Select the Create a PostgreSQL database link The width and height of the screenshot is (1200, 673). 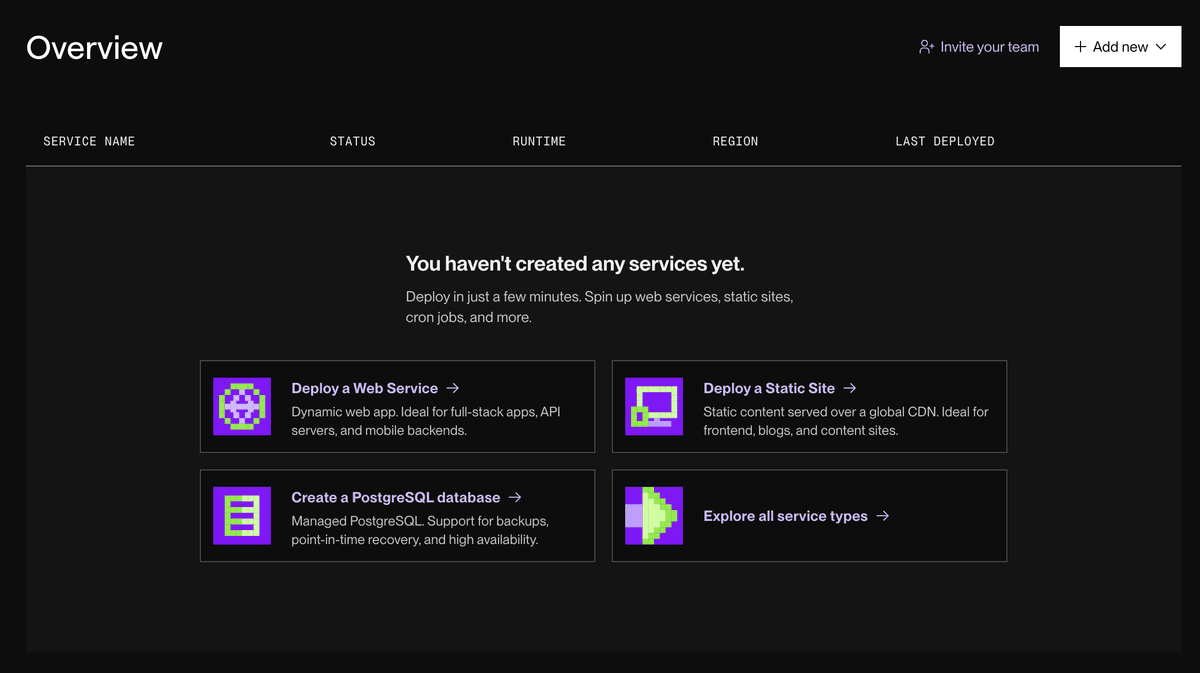[395, 497]
